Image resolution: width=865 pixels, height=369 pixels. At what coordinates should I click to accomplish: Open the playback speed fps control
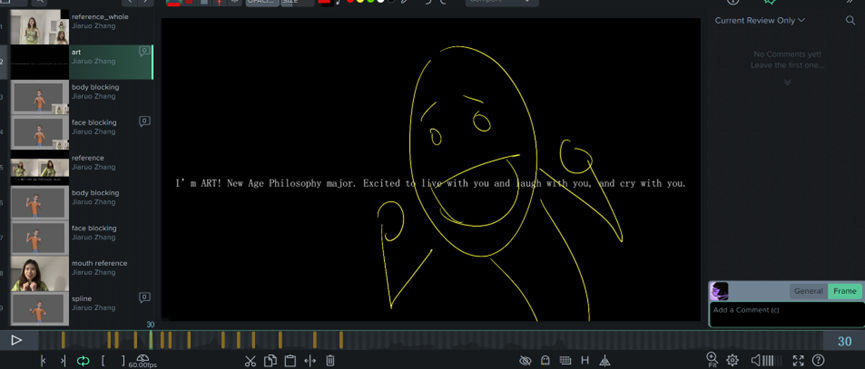(x=142, y=361)
